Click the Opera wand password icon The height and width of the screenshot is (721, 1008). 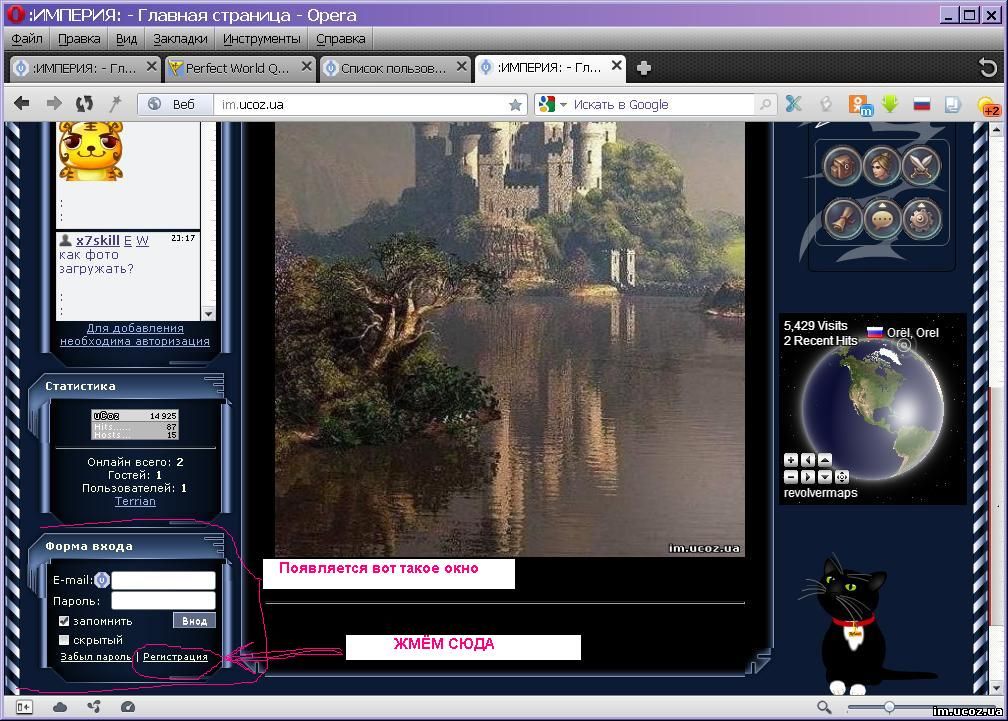click(x=116, y=103)
